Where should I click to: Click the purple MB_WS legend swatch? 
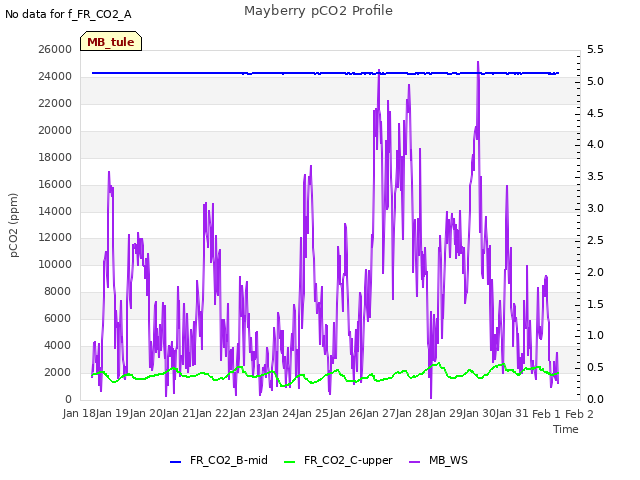coord(414,462)
